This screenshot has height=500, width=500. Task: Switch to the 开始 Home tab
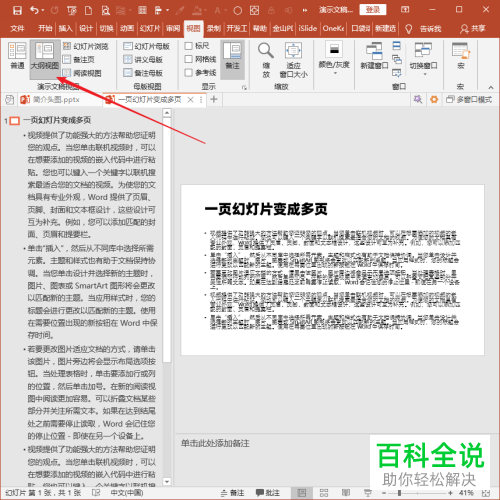45,28
